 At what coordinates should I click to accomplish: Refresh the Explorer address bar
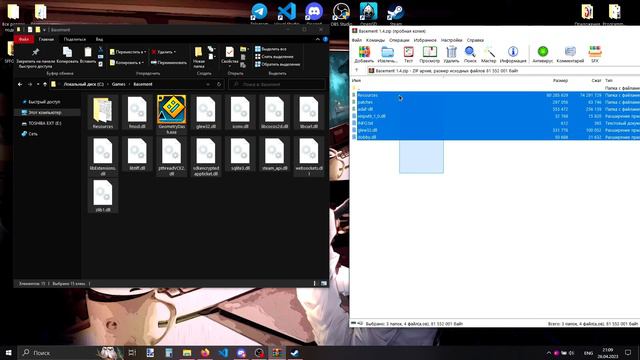click(x=219, y=84)
